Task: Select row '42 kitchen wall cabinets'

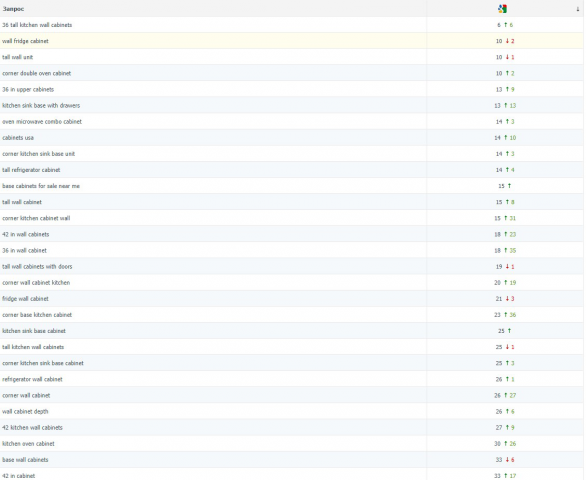Action: [x=292, y=427]
